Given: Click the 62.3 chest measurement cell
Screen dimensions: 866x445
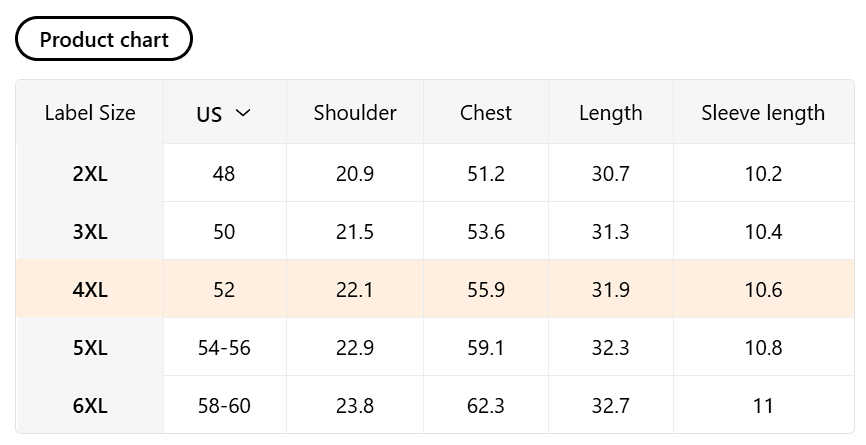Looking at the screenshot, I should click(486, 406).
